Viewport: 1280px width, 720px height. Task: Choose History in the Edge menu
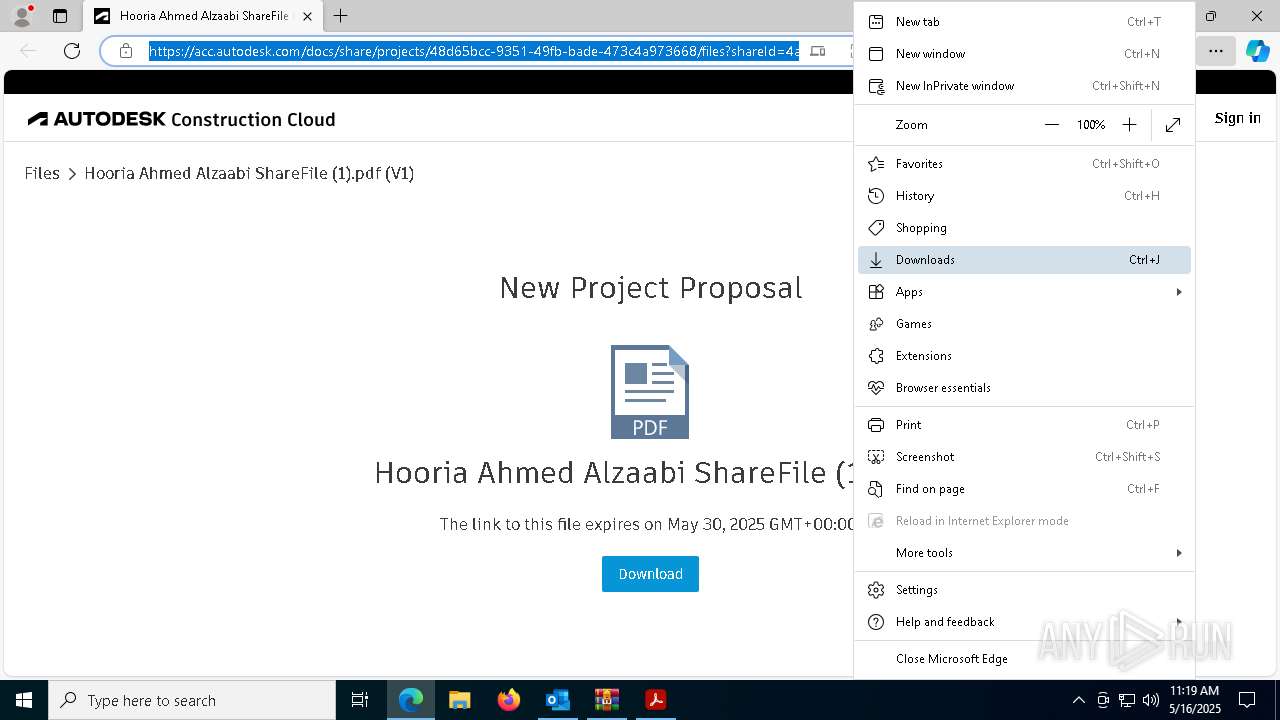pyautogui.click(x=1024, y=196)
